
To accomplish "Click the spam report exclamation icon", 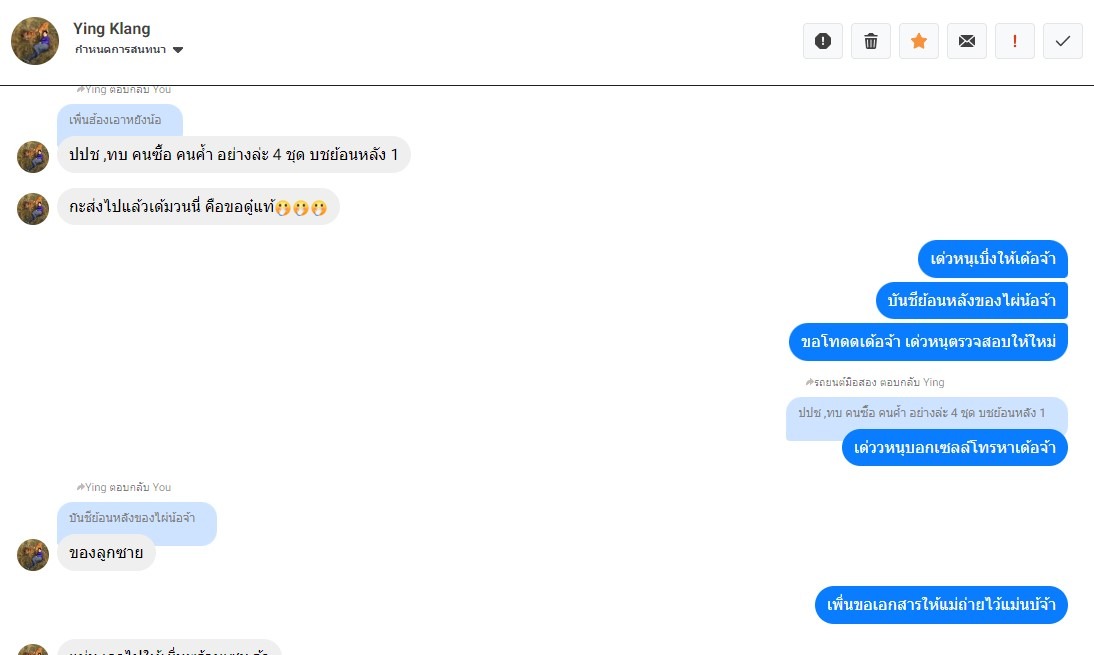I will [x=823, y=41].
